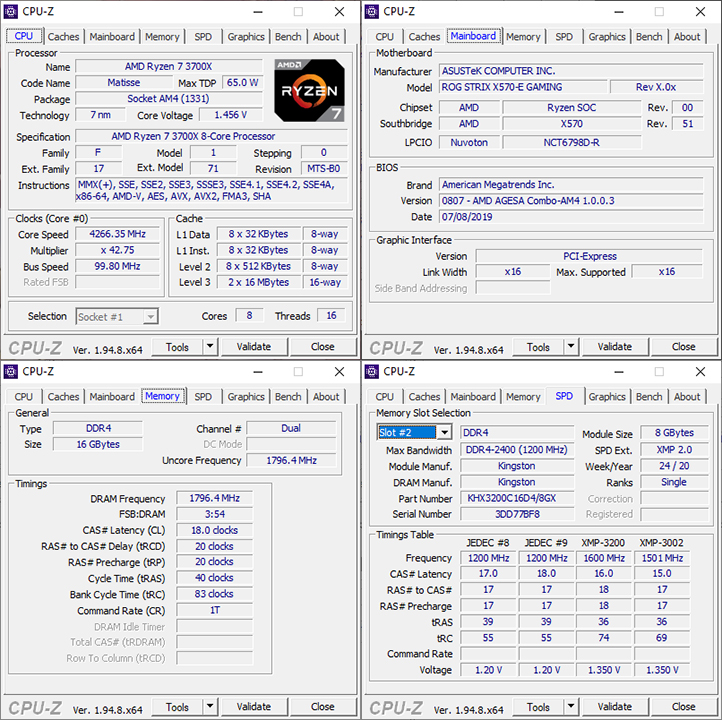Click Close button in Memory window

[323, 707]
